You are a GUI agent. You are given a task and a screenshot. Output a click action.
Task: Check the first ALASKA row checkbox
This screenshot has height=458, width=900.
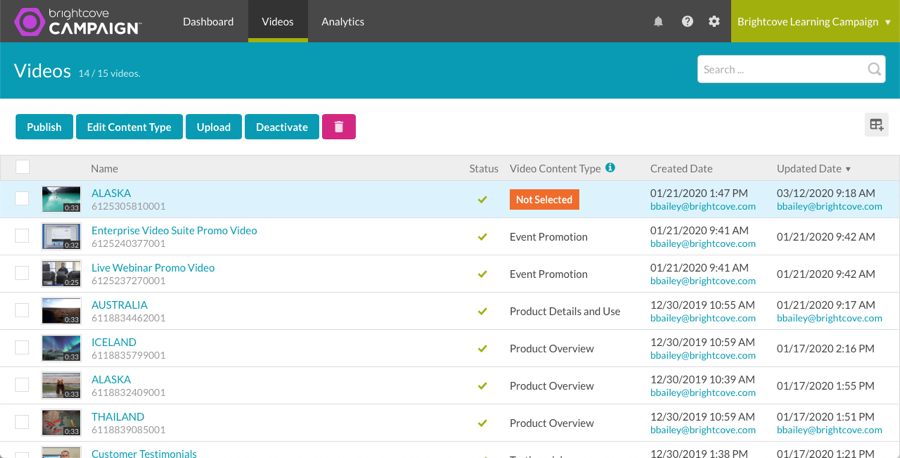[x=22, y=199]
